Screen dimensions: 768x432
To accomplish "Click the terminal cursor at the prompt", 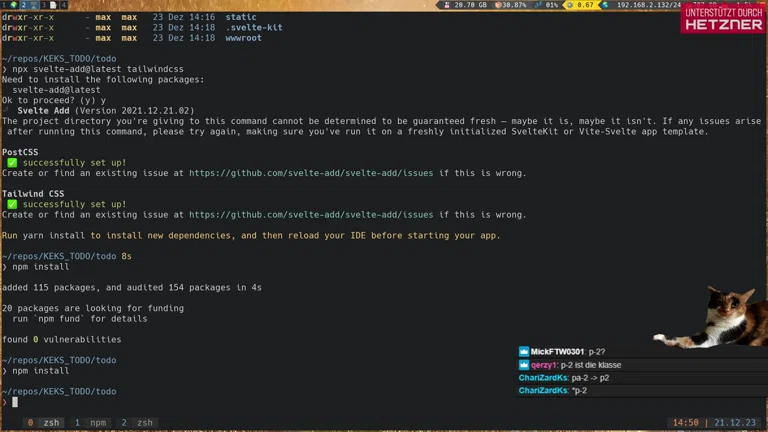I will click(15, 402).
